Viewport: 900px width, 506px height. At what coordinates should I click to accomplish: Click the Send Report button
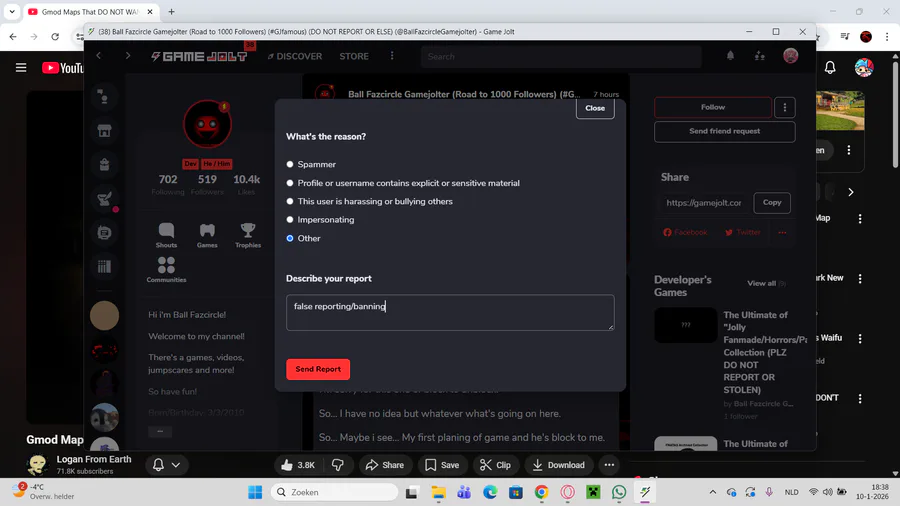pos(318,369)
